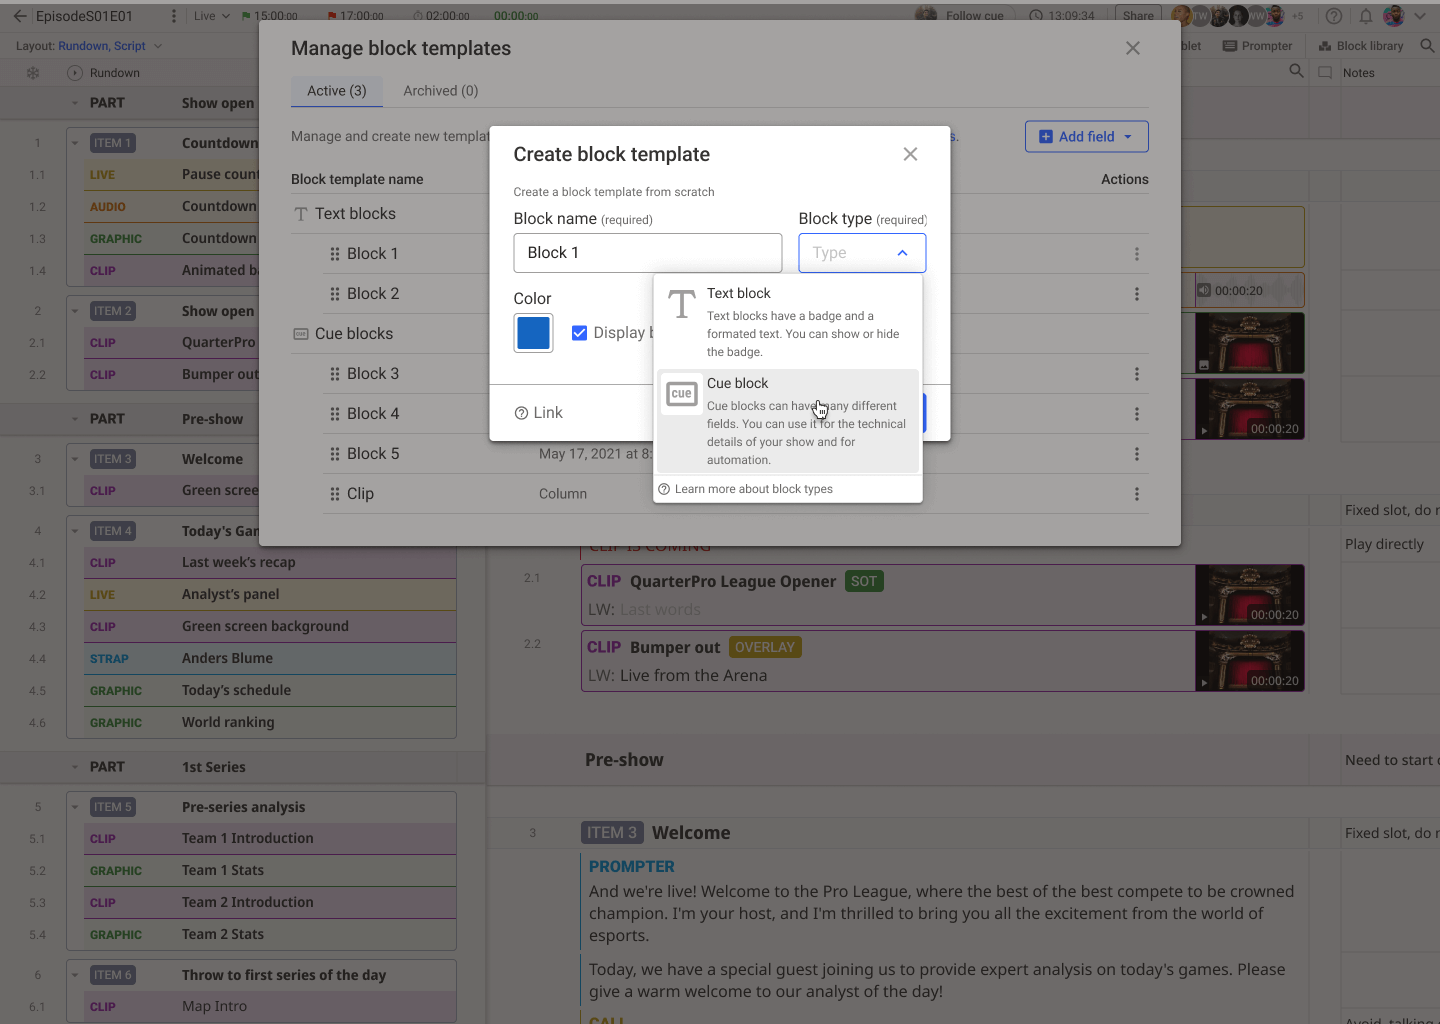Open the Prompter view
Screen dimensions: 1440x1024
[x=1258, y=46]
